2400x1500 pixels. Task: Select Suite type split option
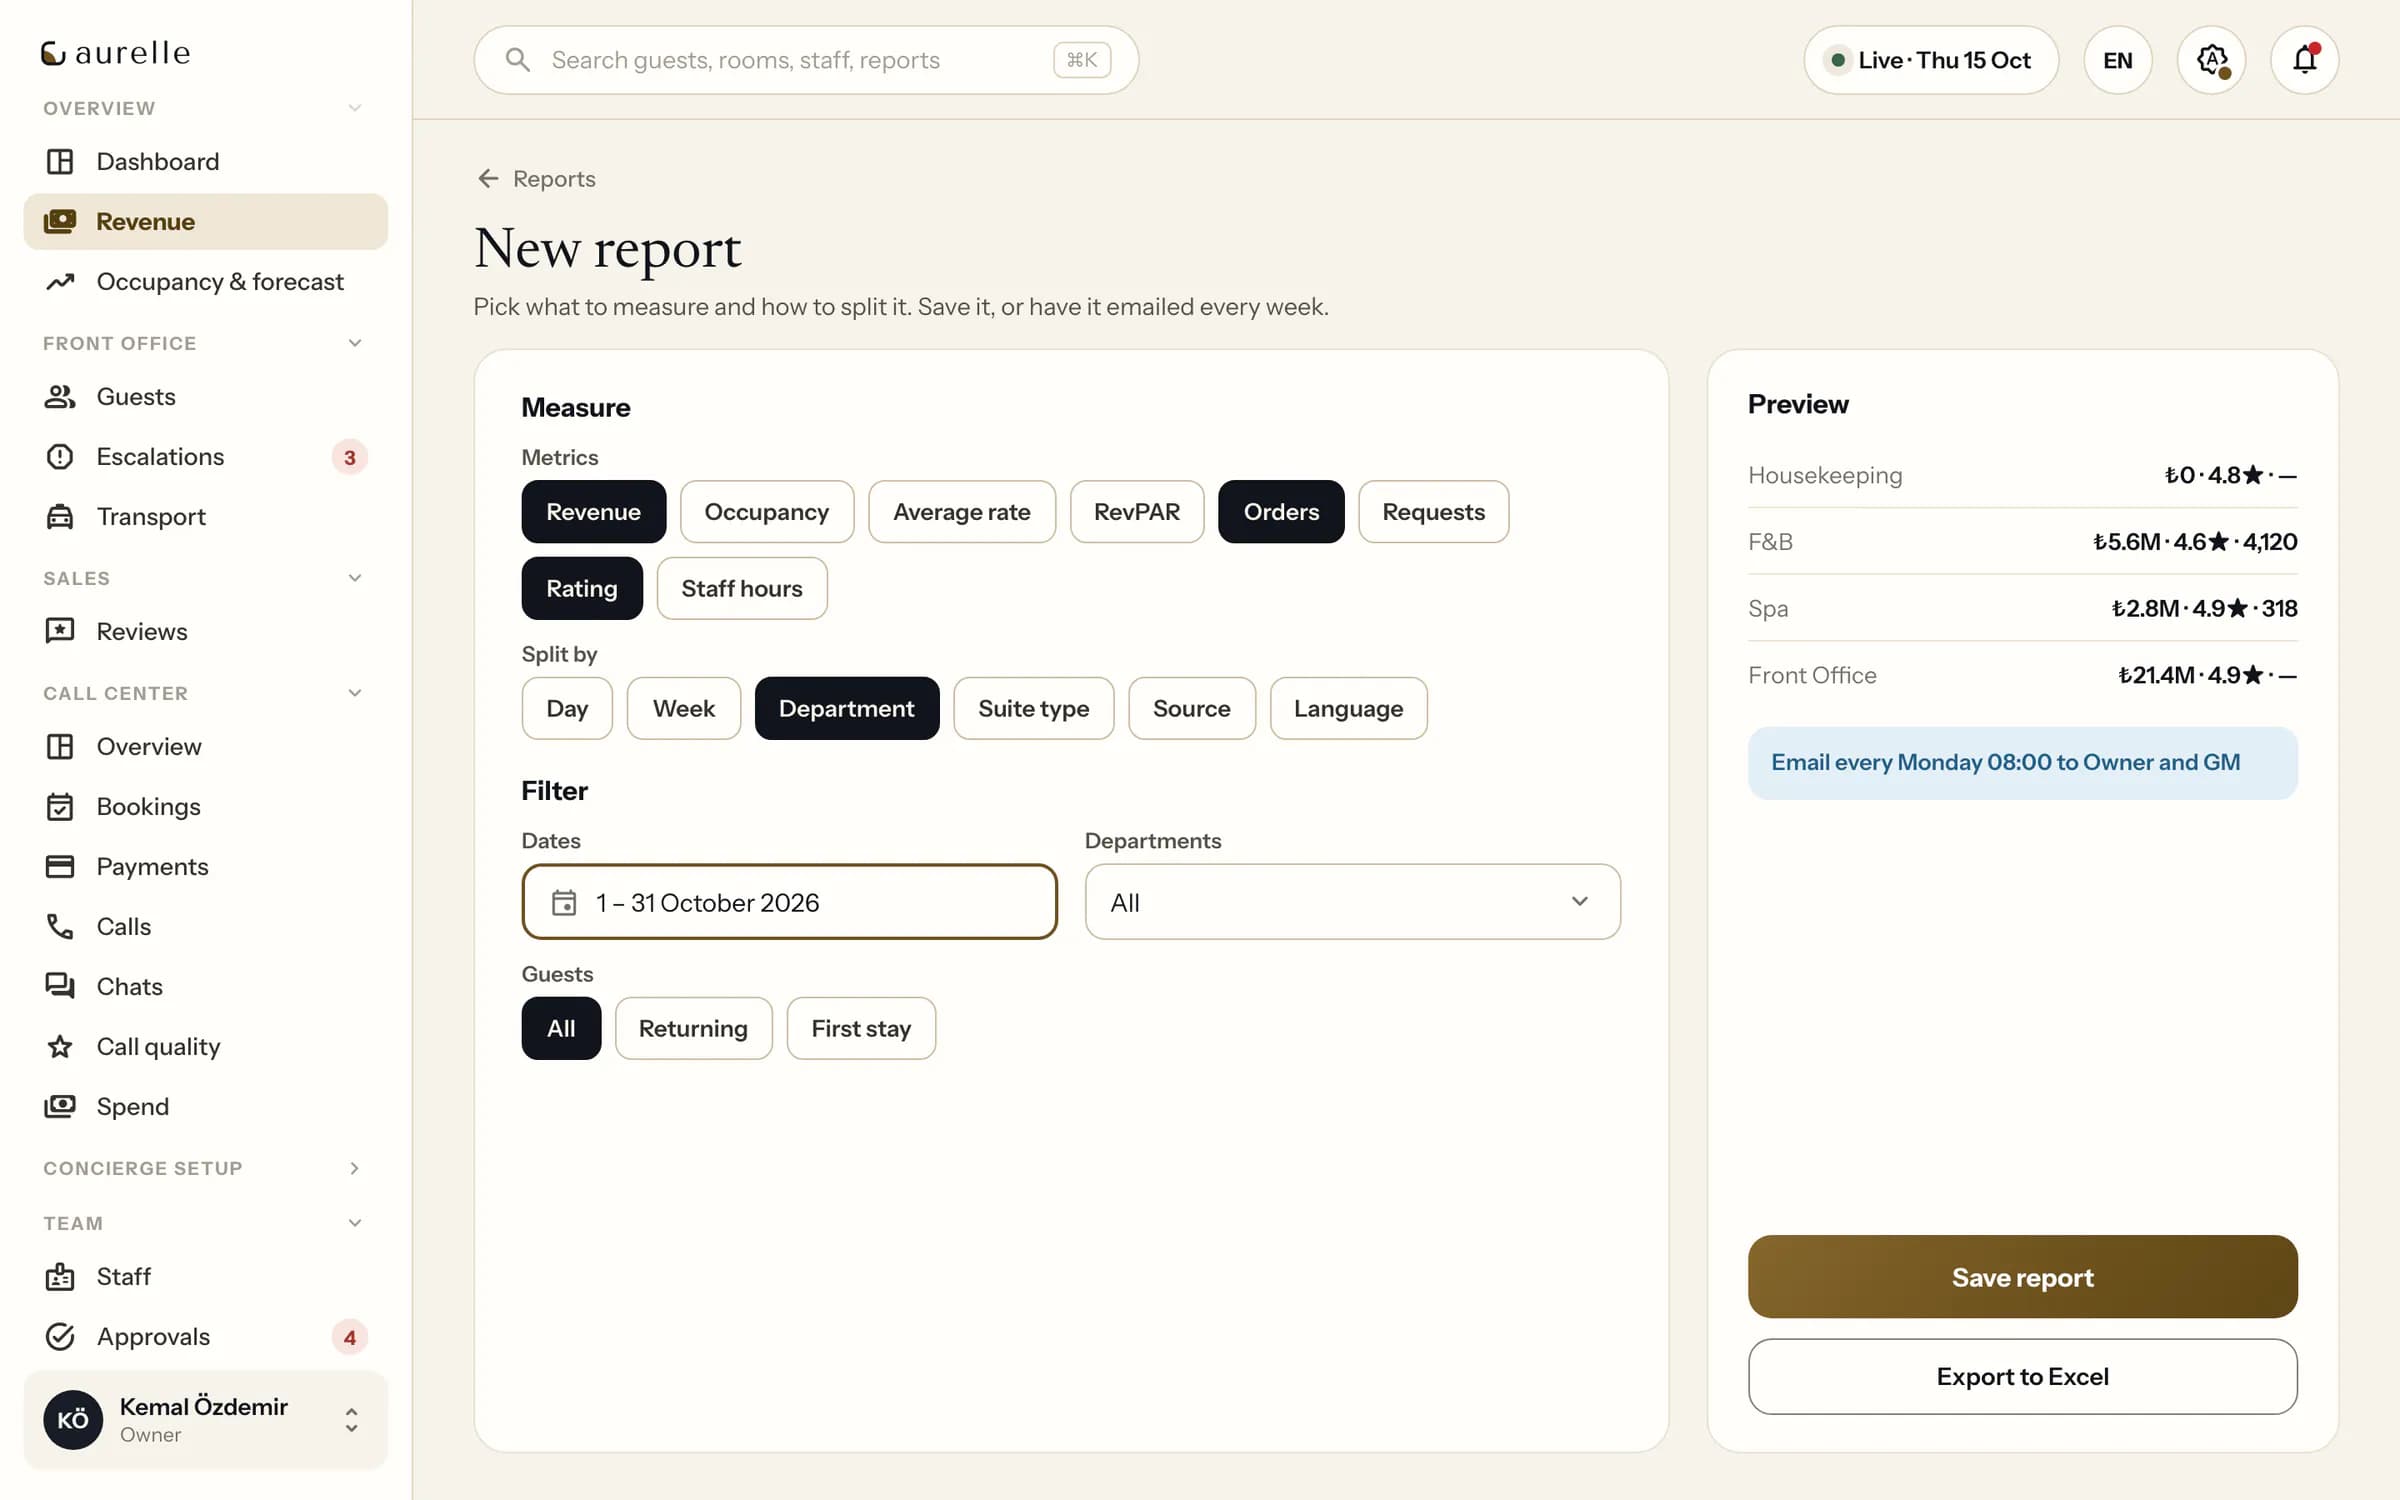click(x=1033, y=708)
